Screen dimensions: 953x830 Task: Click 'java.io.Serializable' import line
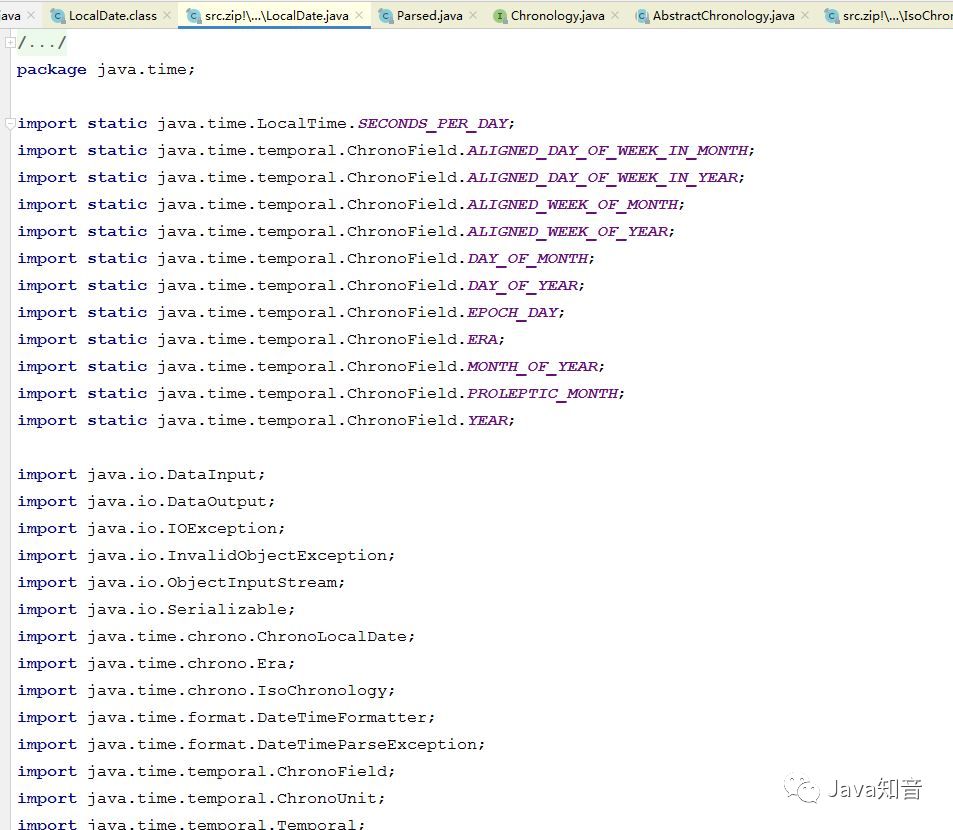pyautogui.click(x=156, y=609)
